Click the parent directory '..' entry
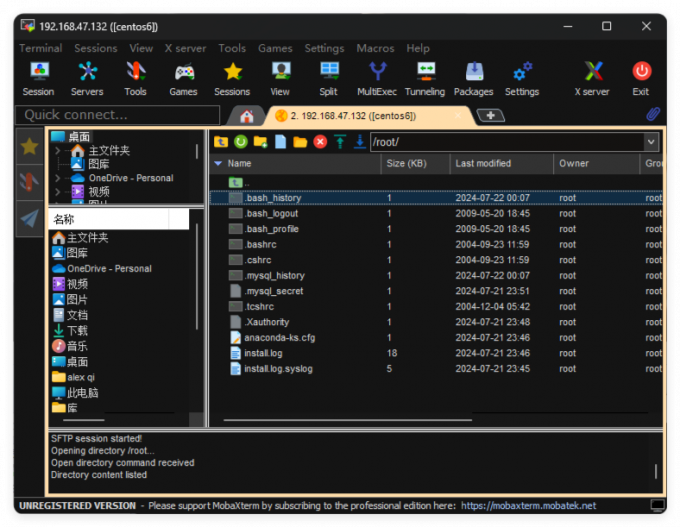 click(x=239, y=182)
